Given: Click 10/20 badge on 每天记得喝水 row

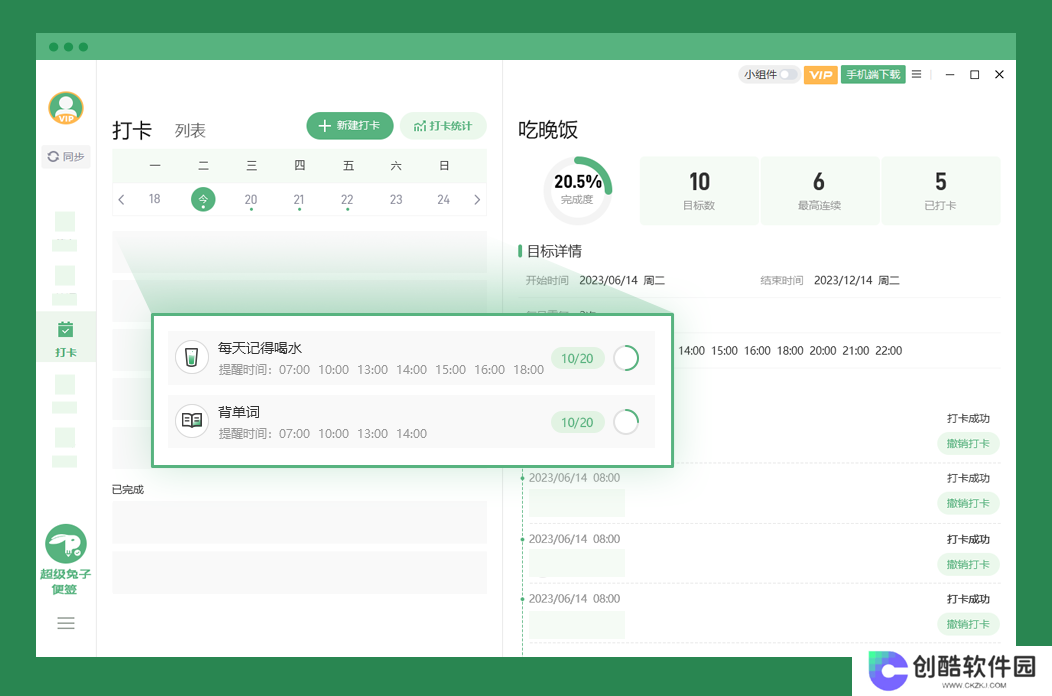Looking at the screenshot, I should (577, 358).
